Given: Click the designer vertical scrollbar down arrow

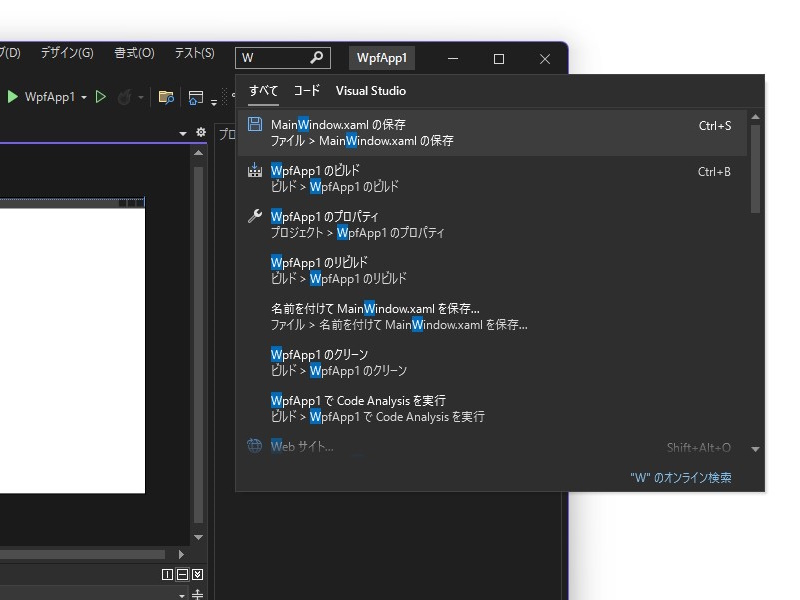Looking at the screenshot, I should point(198,537).
